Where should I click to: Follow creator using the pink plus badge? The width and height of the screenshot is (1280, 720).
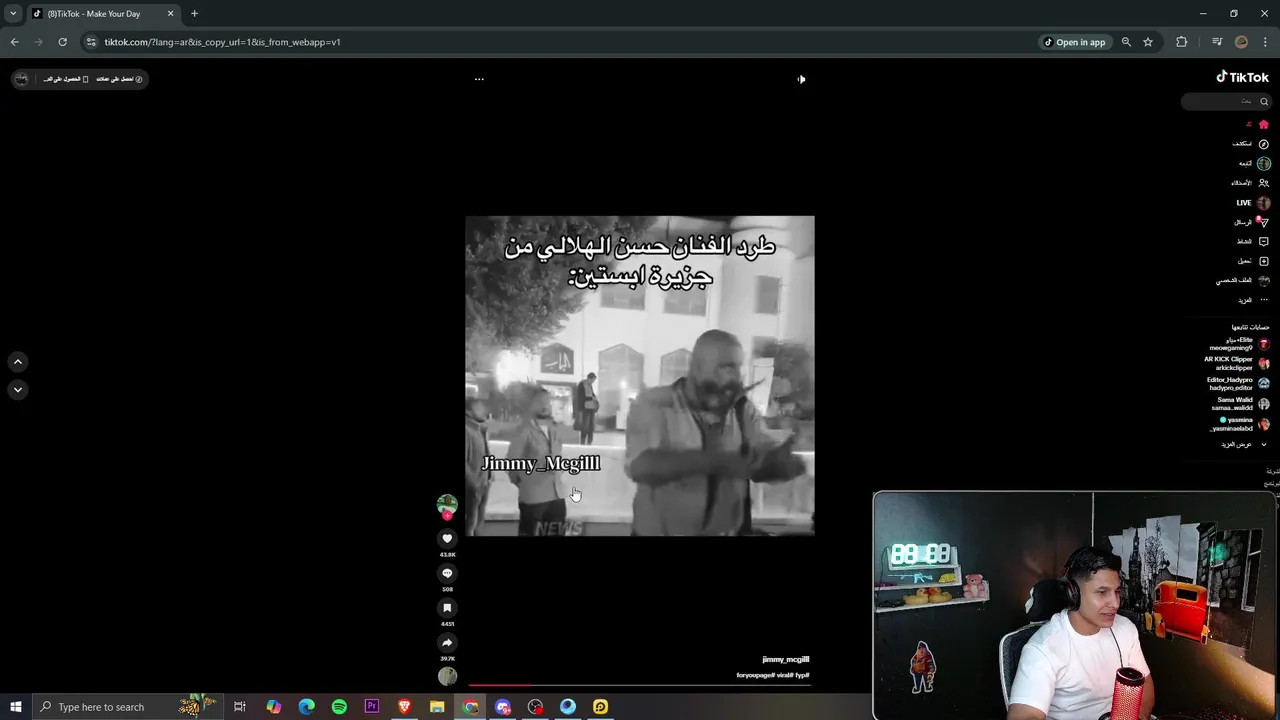point(447,516)
